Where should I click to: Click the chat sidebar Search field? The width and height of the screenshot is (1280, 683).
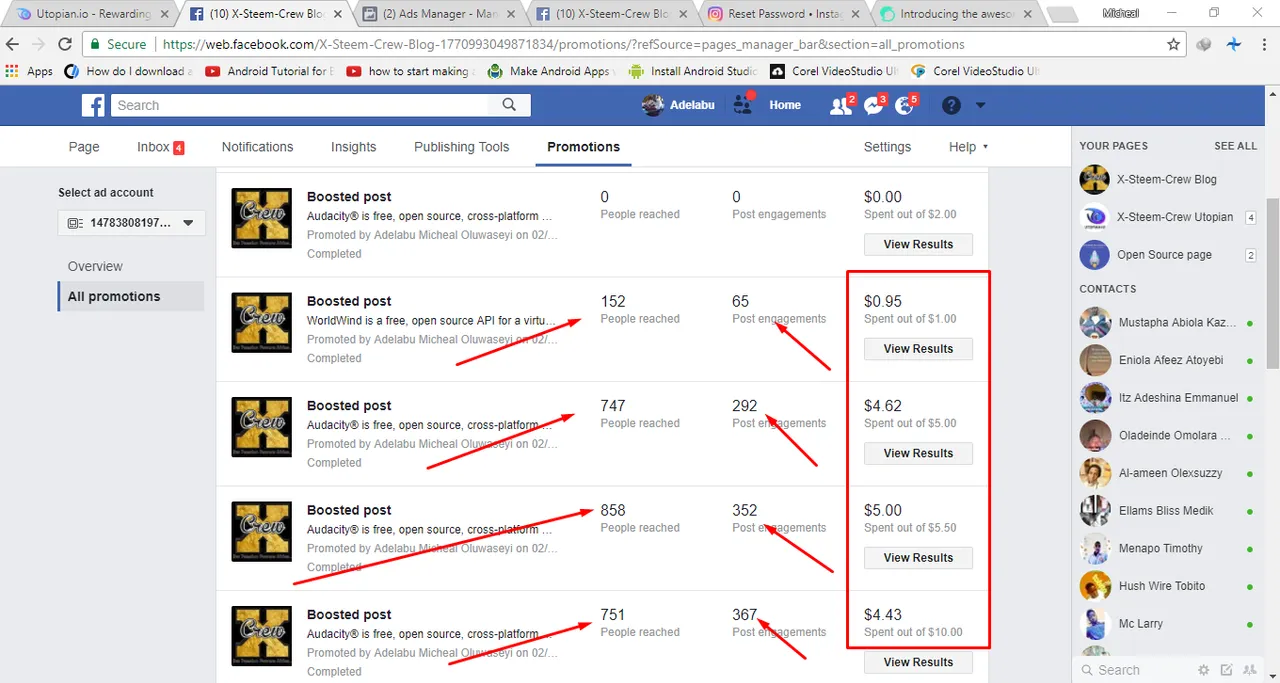[x=1135, y=670]
